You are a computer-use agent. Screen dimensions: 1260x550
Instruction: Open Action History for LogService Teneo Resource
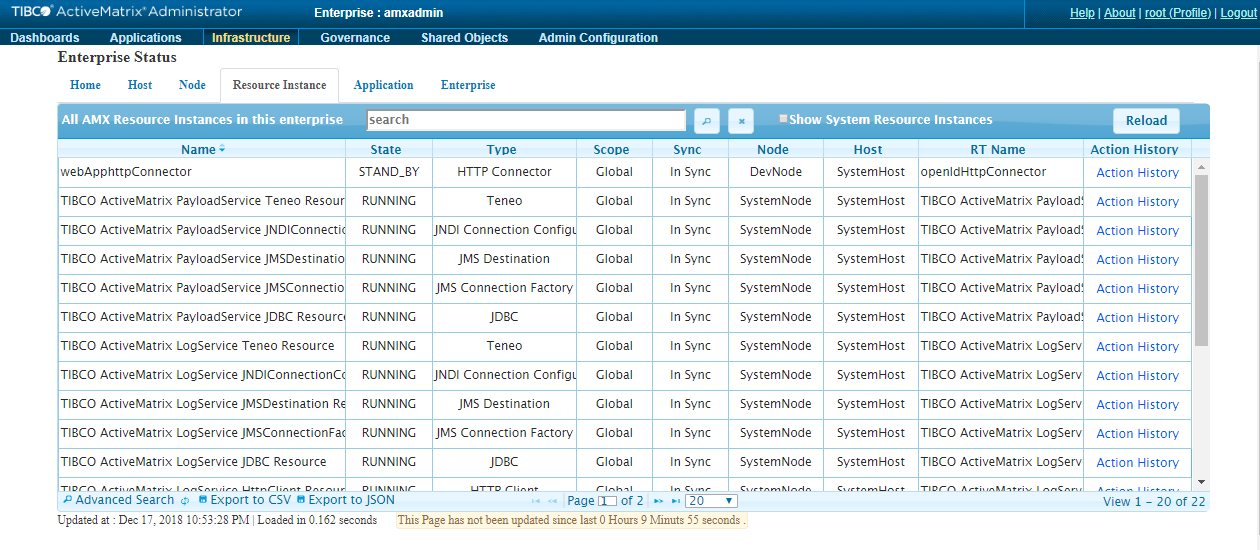point(1137,346)
